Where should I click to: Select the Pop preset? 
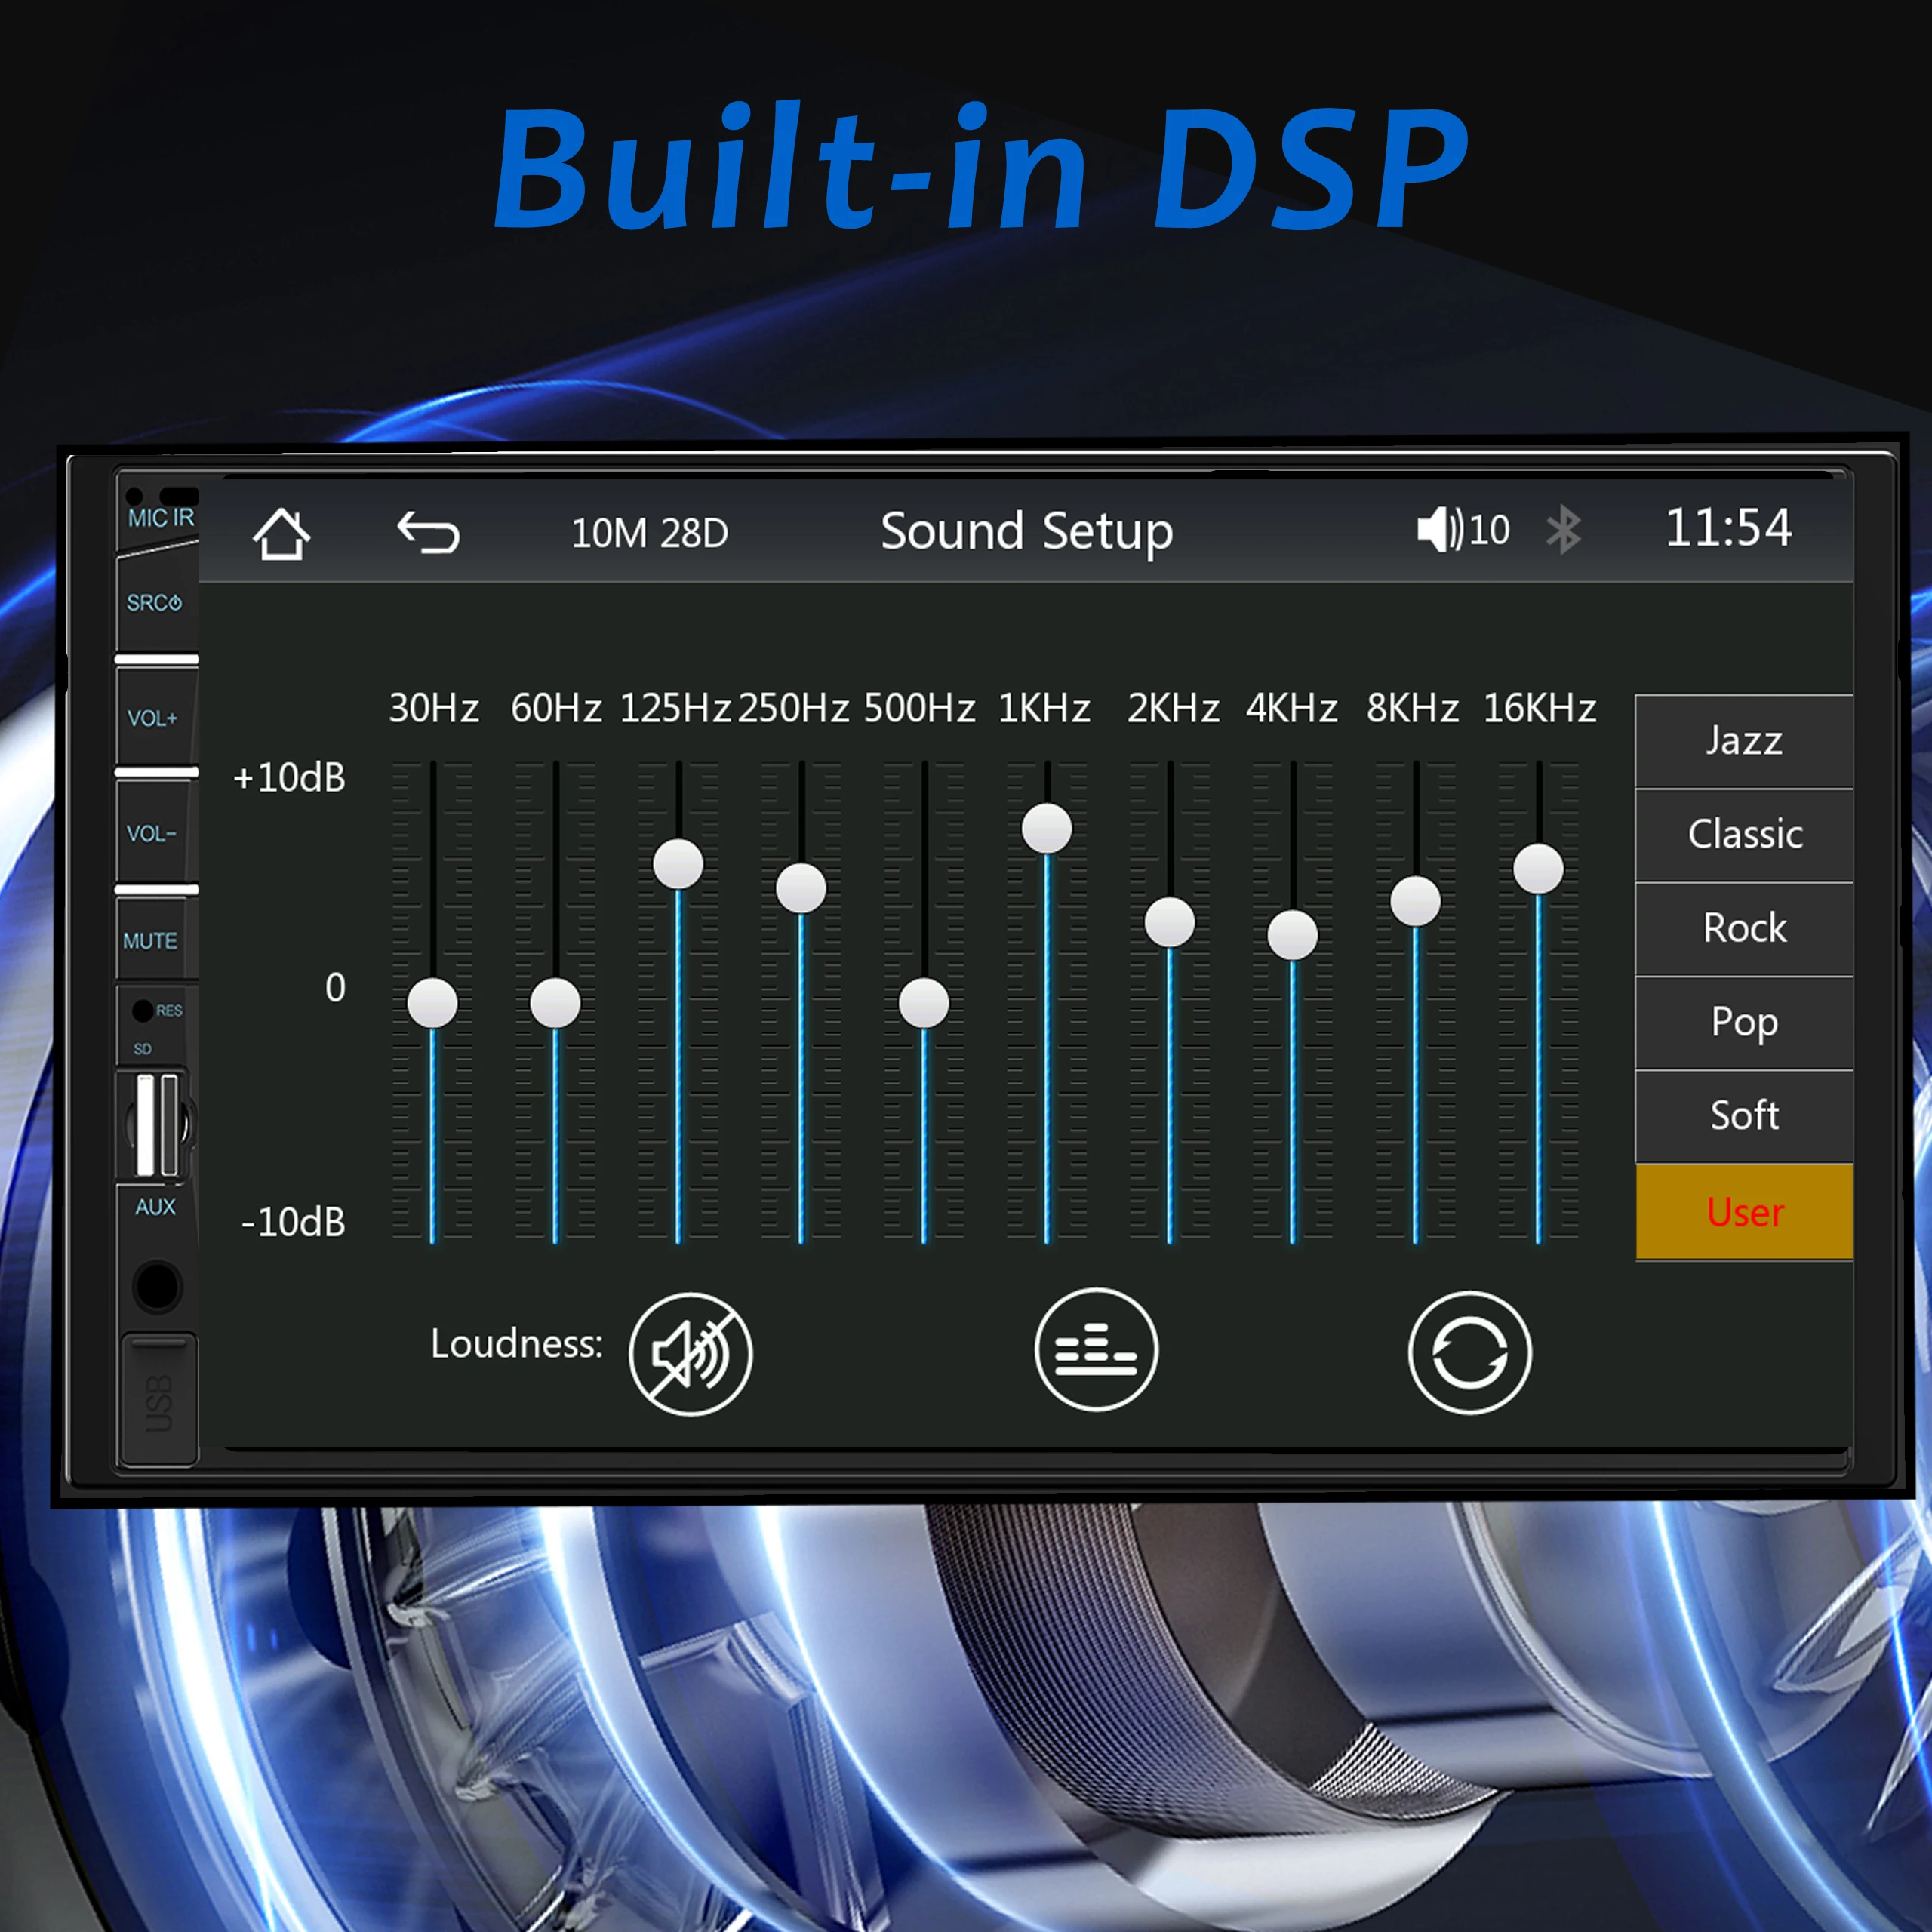(1744, 1022)
